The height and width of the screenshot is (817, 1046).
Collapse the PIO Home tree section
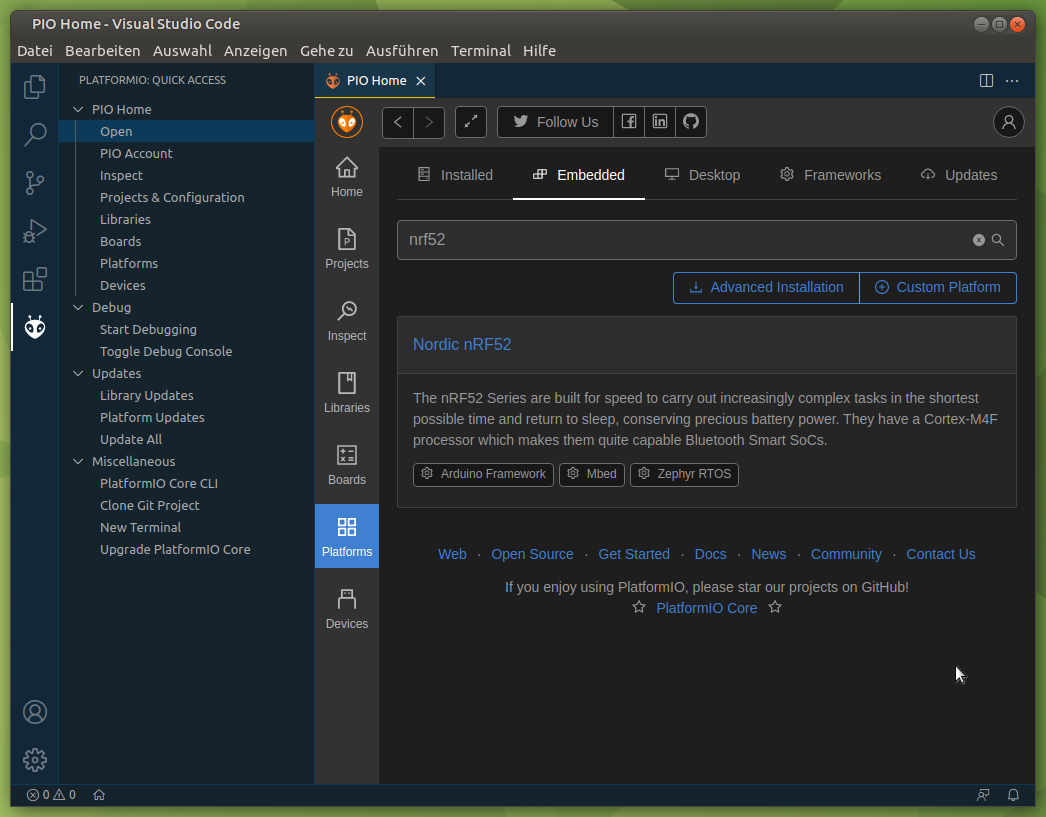click(79, 110)
